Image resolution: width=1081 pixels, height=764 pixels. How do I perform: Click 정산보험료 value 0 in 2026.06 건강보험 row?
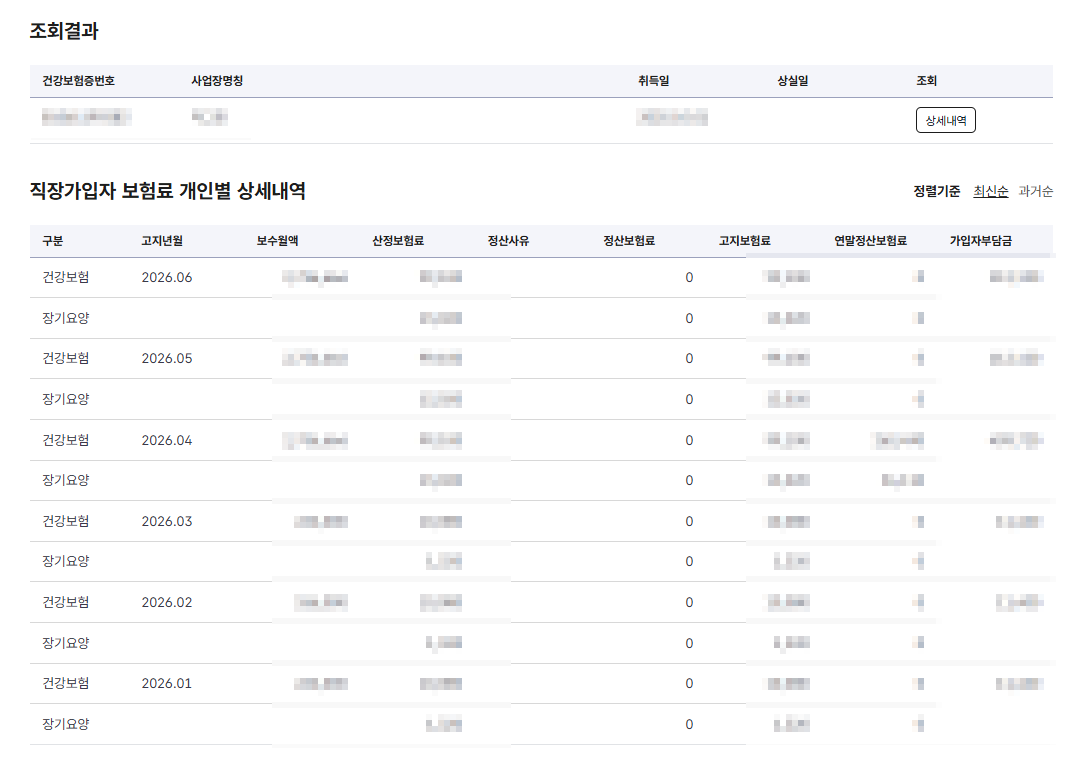689,277
